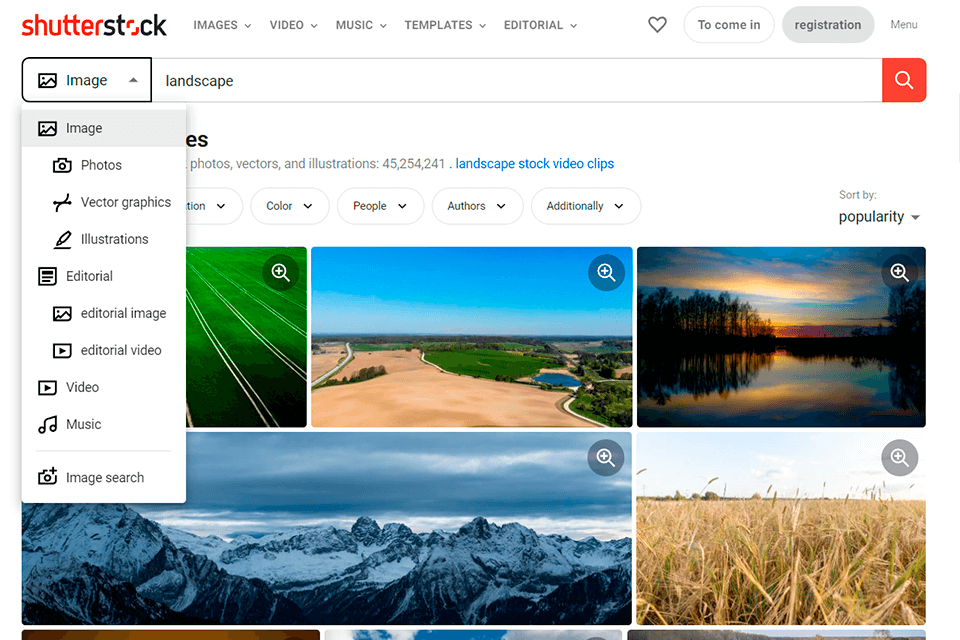Open the TEMPLATES menu
Viewport: 960px width, 640px height.
(438, 24)
